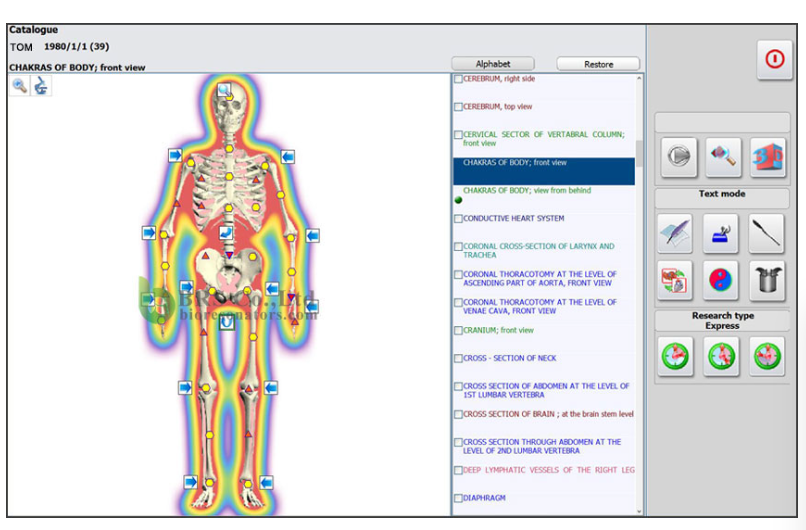Check the CEREBRUM, top view checkbox
Image resolution: width=806 pixels, height=530 pixels.
coord(458,107)
